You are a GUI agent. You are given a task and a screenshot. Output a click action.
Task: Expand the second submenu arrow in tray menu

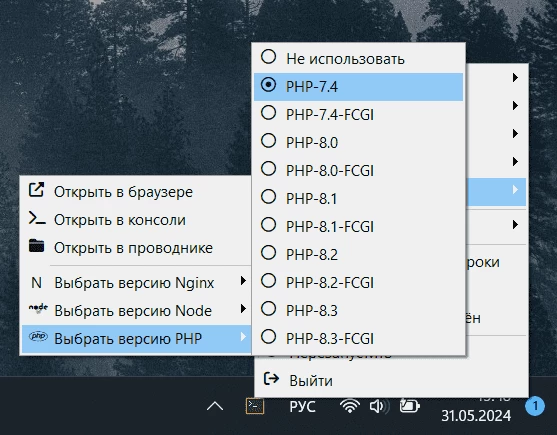515,105
